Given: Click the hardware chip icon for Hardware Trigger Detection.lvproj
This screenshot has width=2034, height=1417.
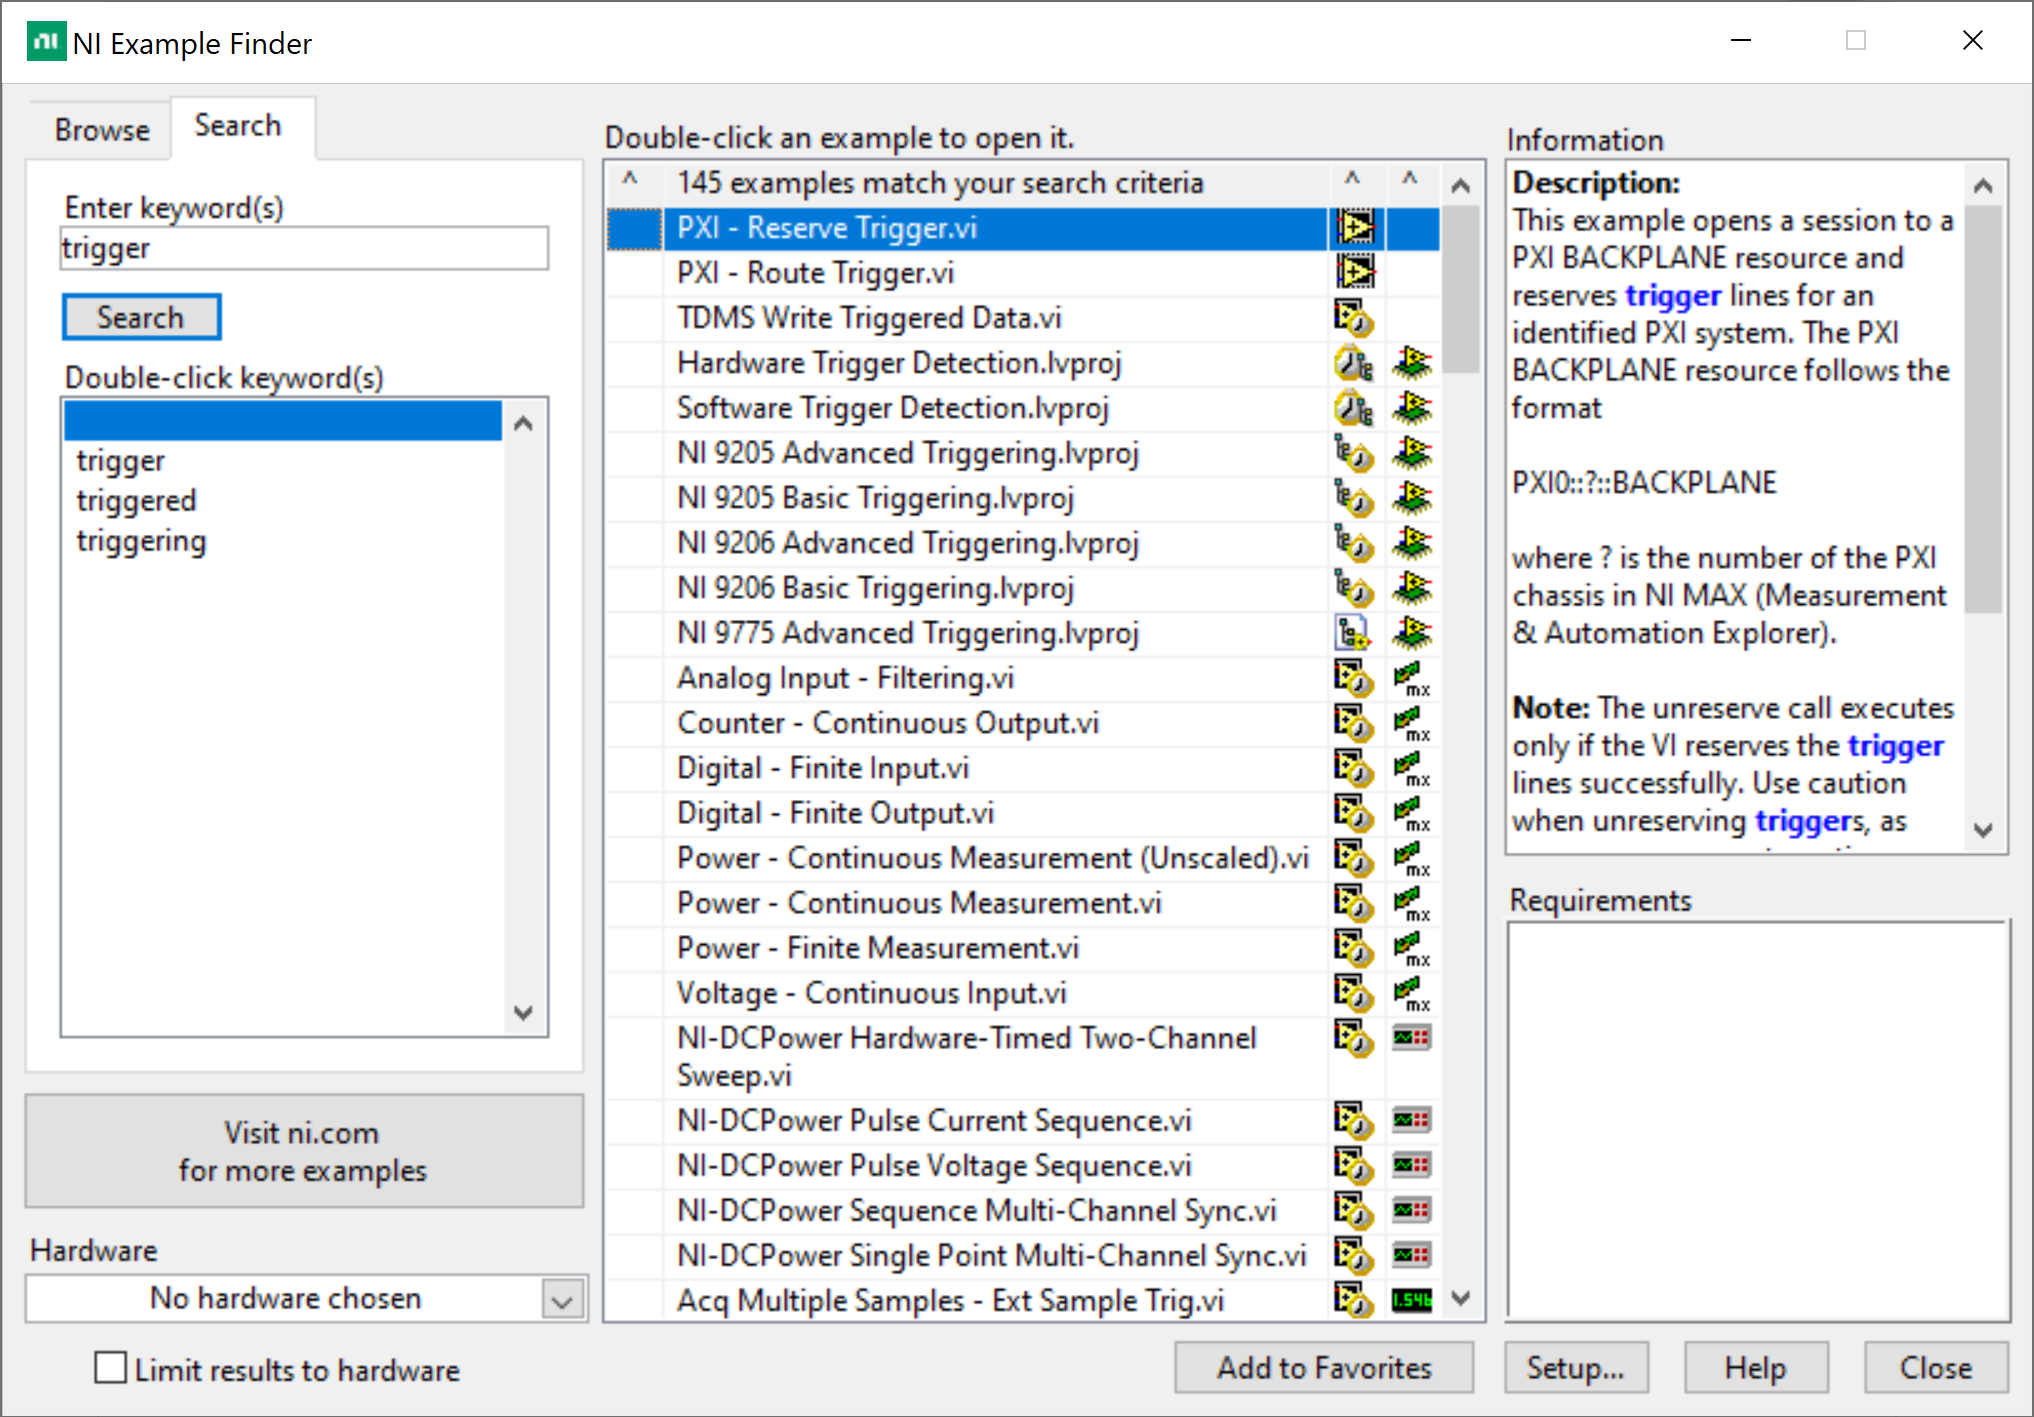Looking at the screenshot, I should 1412,363.
